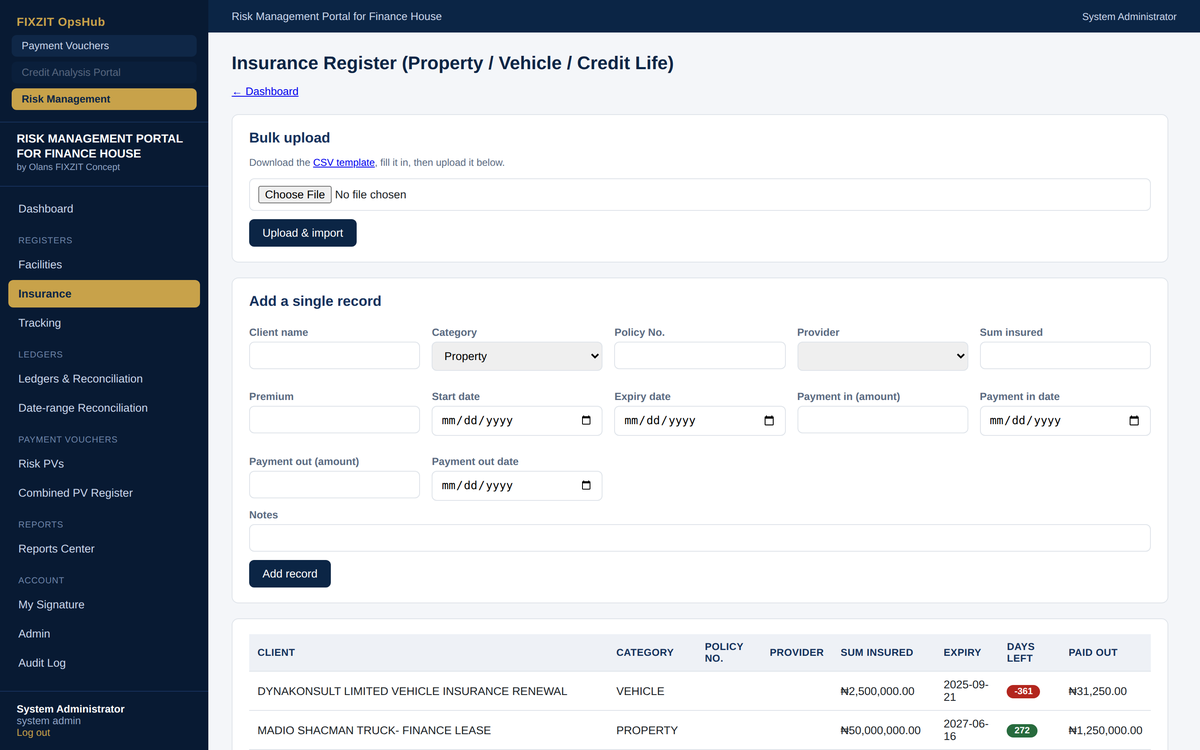Open Admin page in sidebar
The width and height of the screenshot is (1200, 750).
pos(104,634)
